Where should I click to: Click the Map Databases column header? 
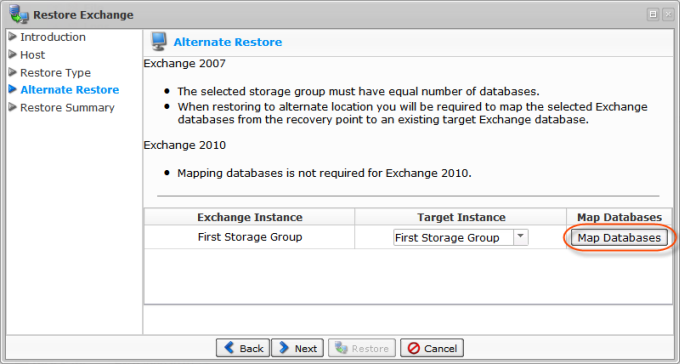point(619,217)
